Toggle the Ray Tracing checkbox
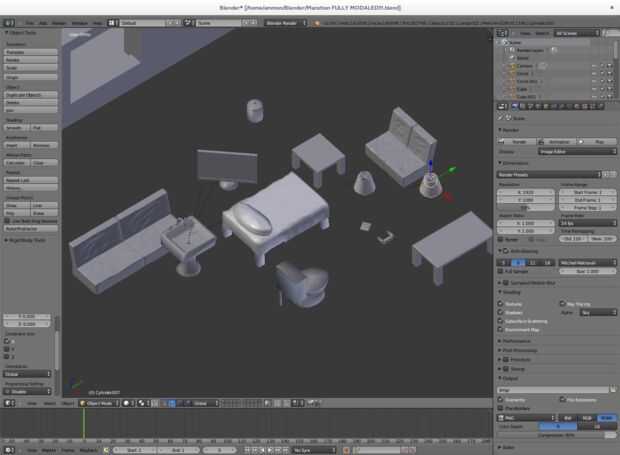 tap(562, 304)
